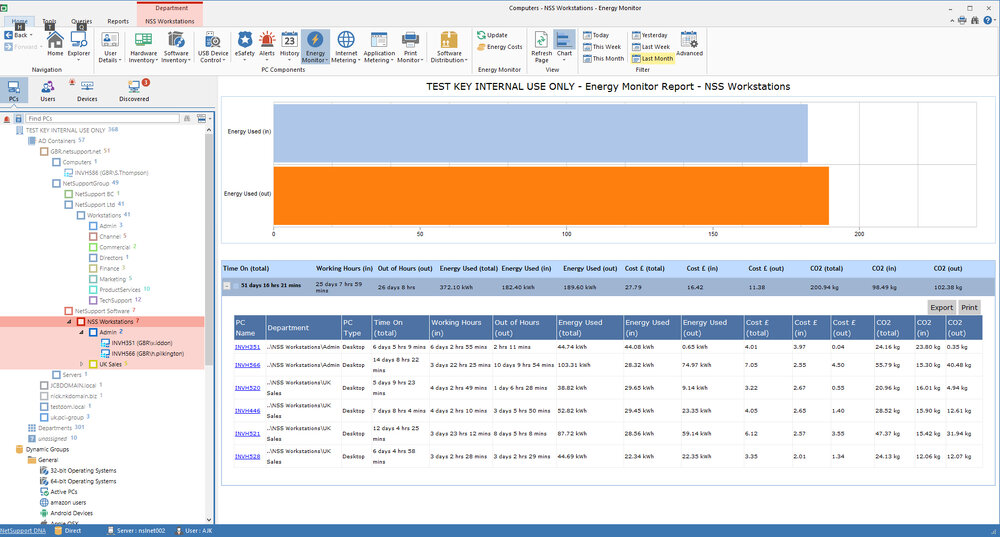Expand the UK Sales tree node

coord(81,364)
